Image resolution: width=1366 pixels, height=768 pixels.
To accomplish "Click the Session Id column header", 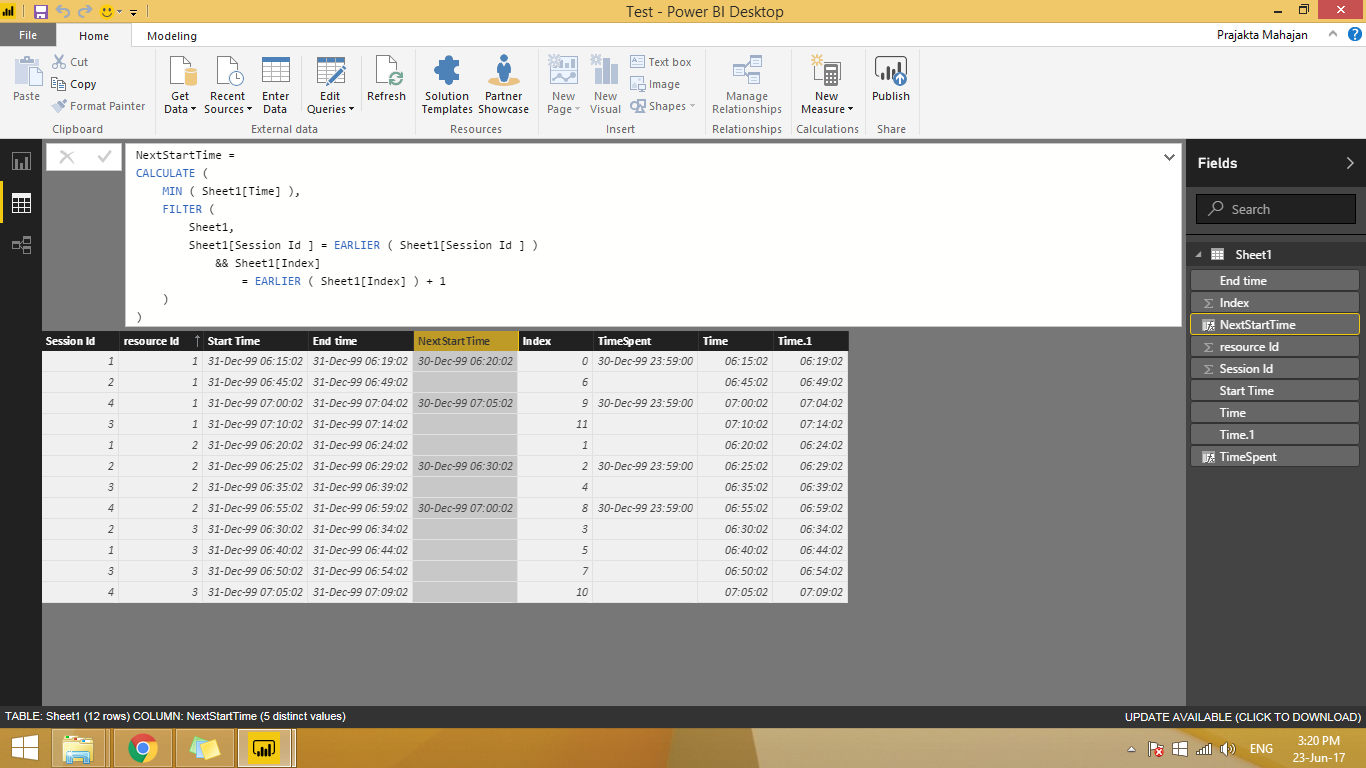I will pyautogui.click(x=80, y=341).
